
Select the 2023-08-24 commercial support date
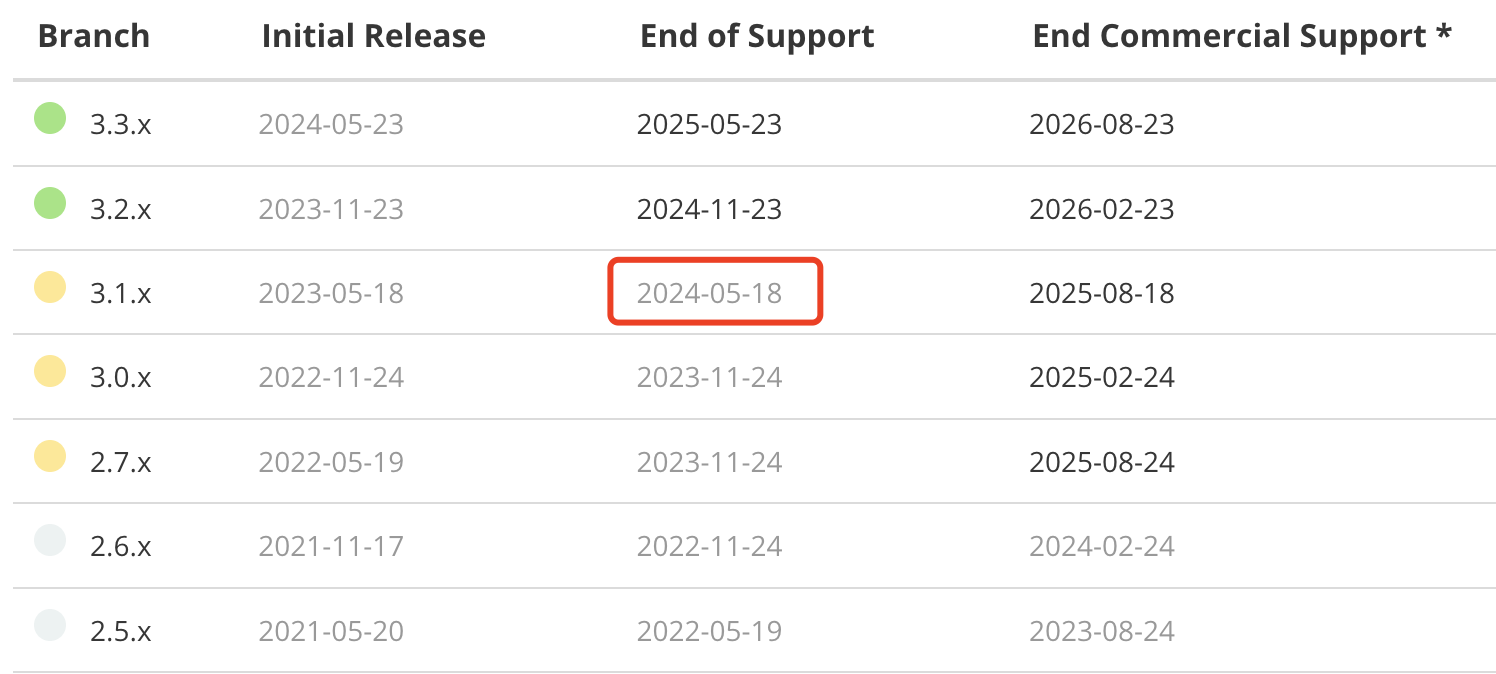pyautogui.click(x=1102, y=632)
